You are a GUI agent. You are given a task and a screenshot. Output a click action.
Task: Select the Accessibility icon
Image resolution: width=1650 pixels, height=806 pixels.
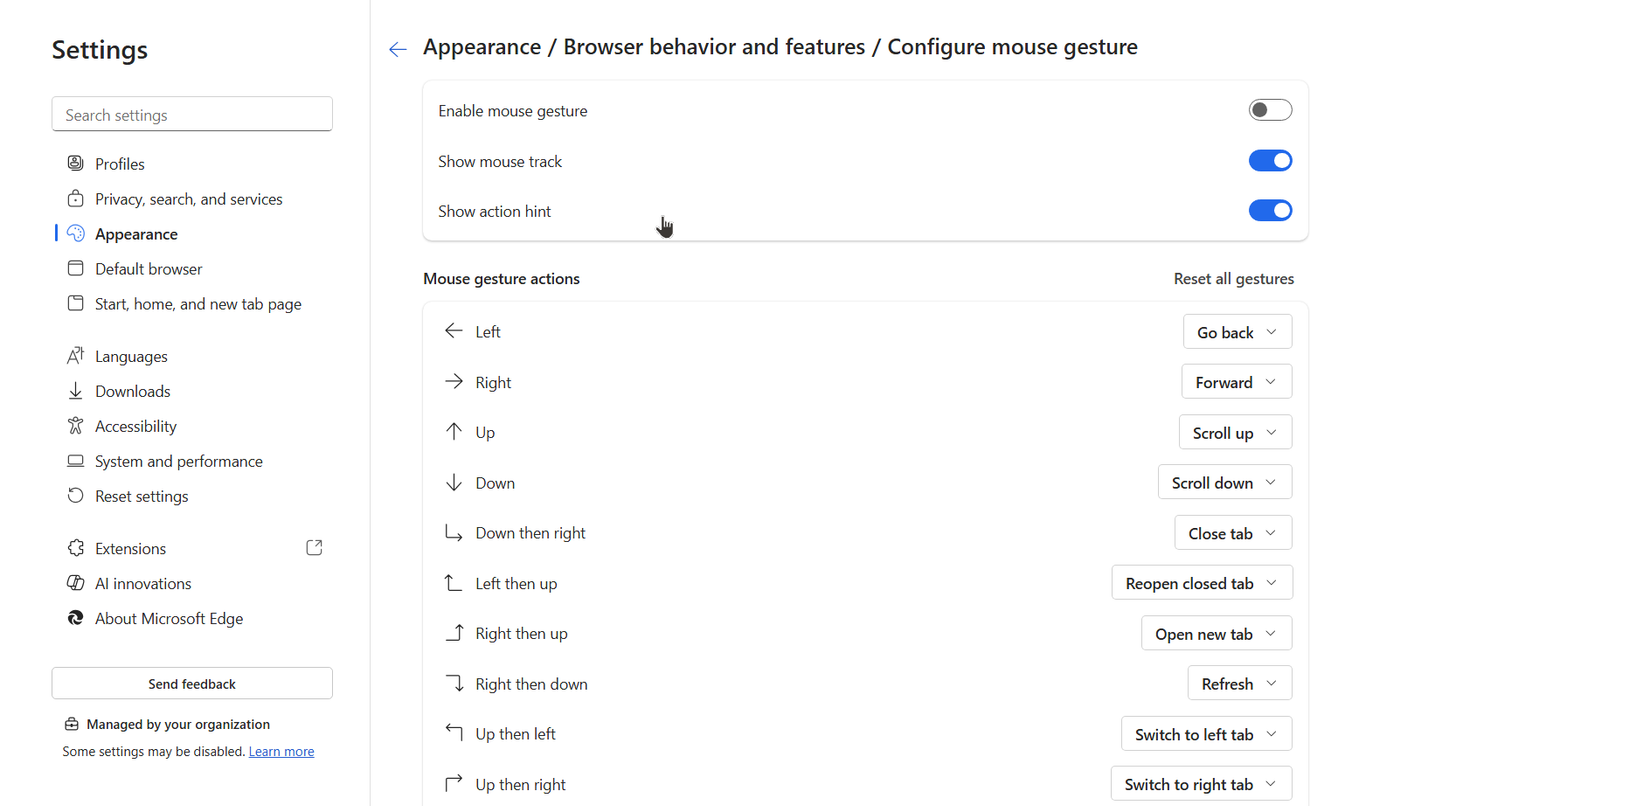coord(76,425)
